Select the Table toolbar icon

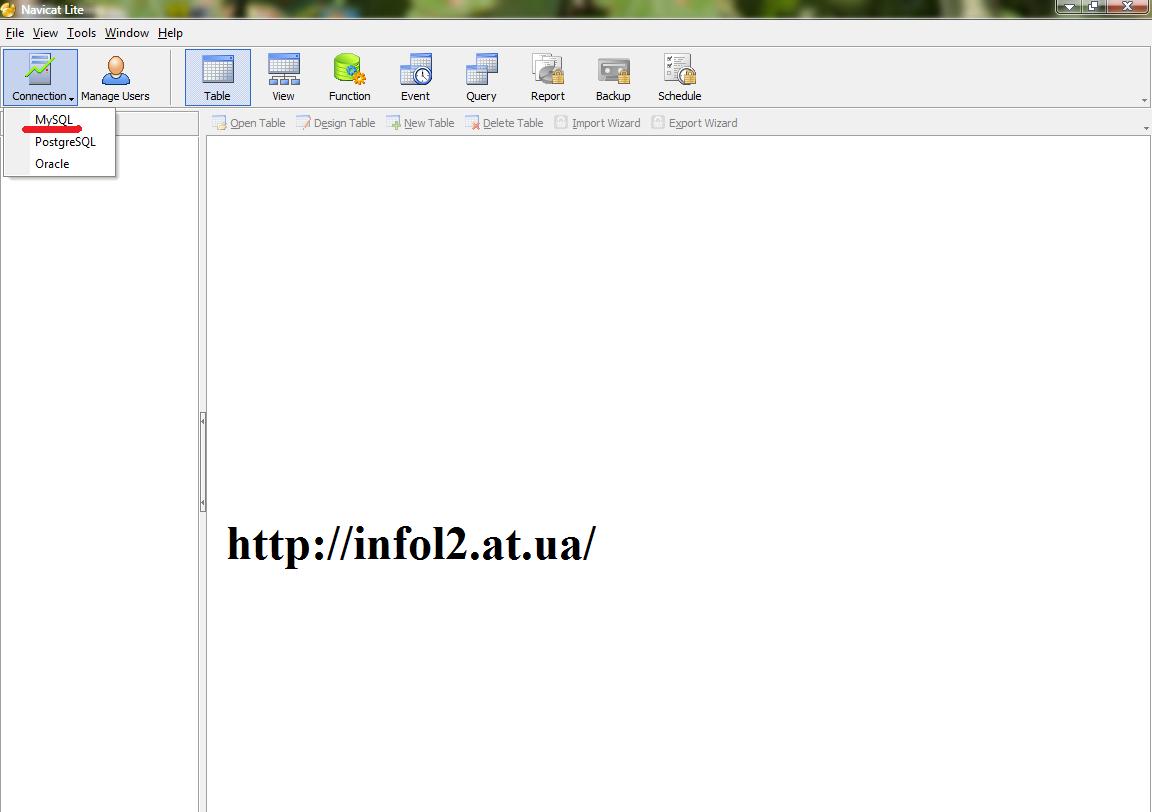(x=217, y=77)
